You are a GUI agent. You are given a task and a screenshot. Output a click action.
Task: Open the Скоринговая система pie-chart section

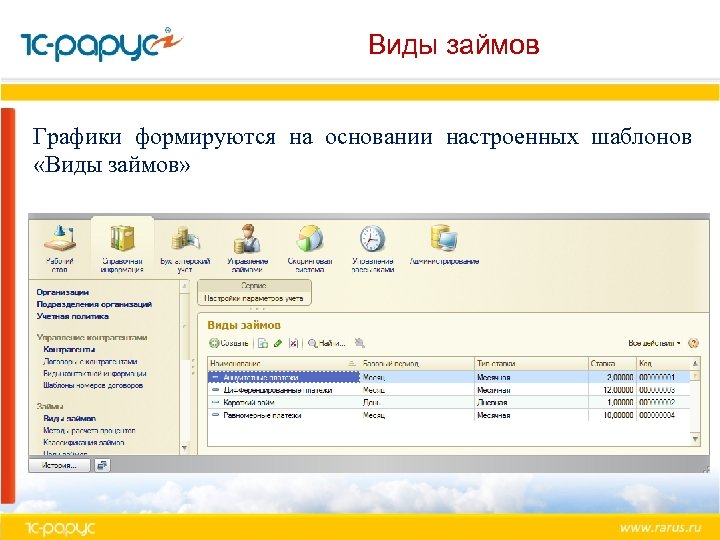tap(310, 248)
